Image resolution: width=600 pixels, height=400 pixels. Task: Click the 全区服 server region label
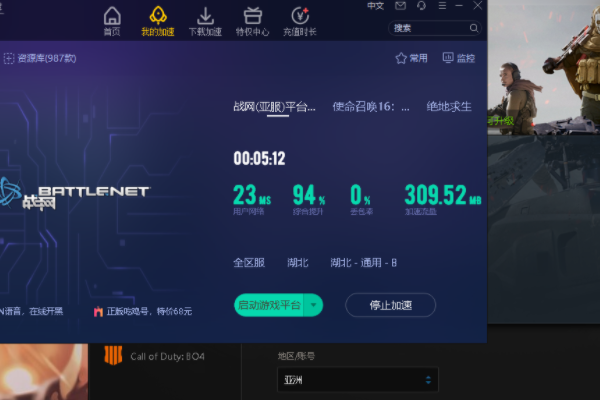(x=249, y=263)
